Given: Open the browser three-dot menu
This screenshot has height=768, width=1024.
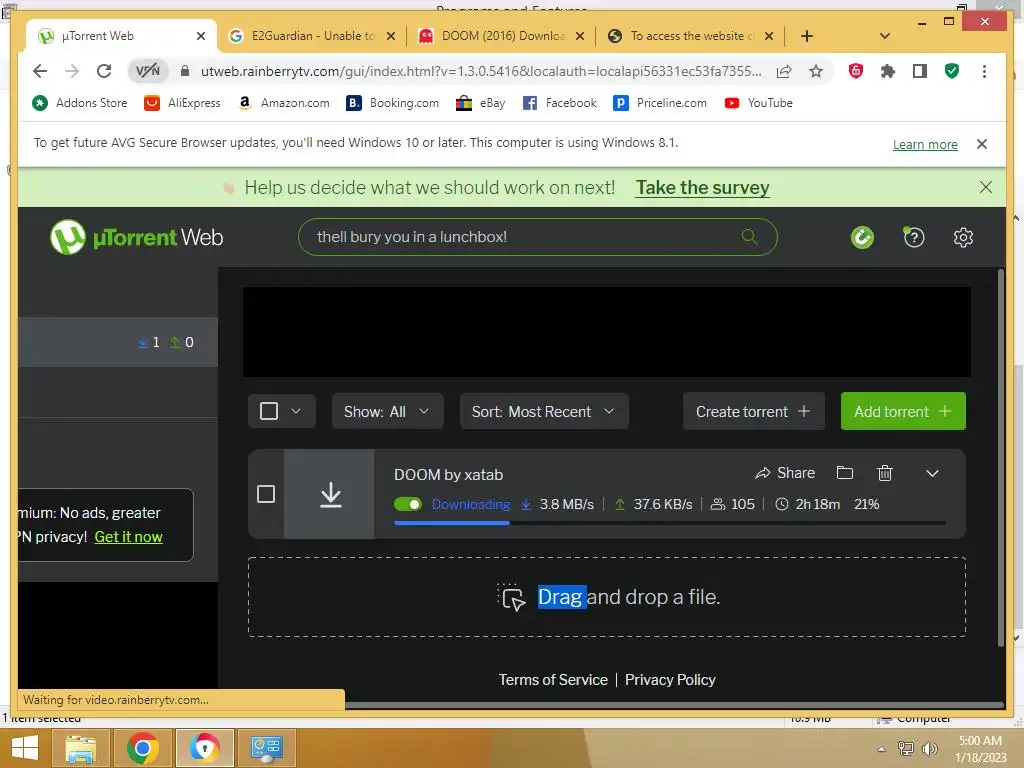Looking at the screenshot, I should [x=984, y=71].
